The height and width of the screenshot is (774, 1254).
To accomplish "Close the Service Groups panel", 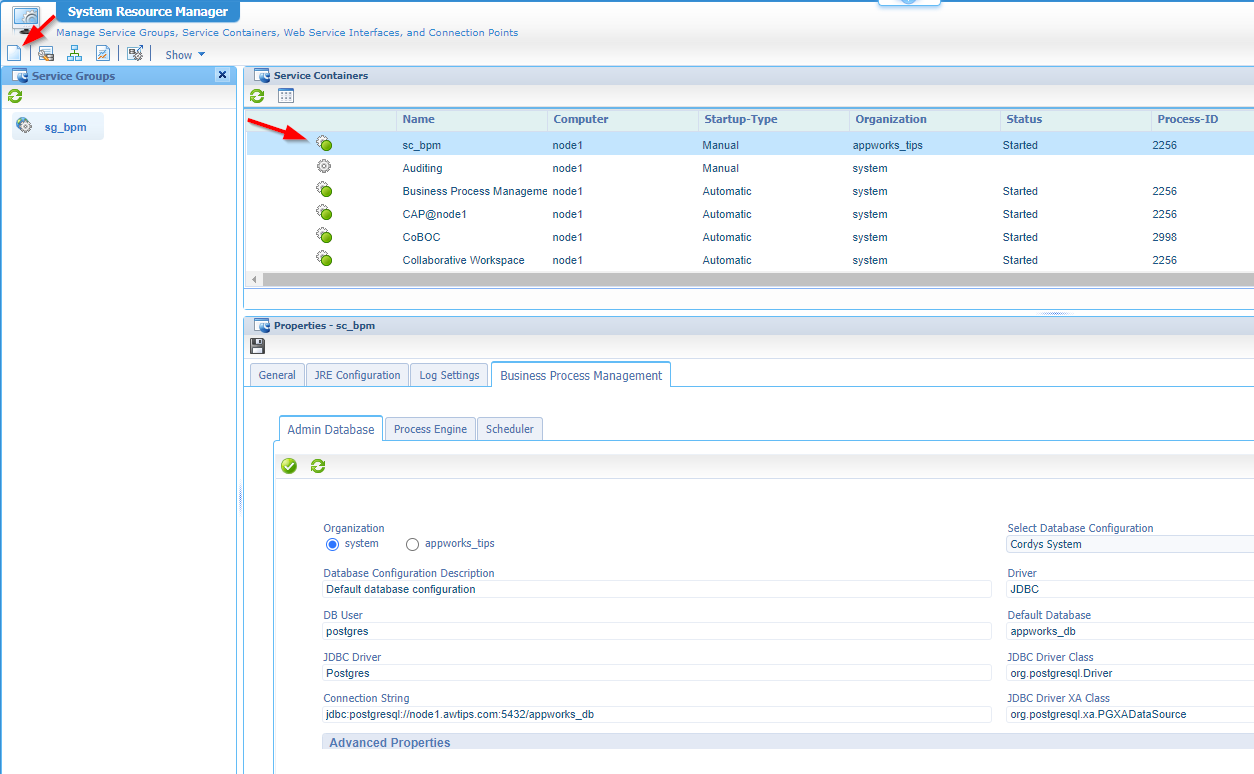I will pos(222,75).
